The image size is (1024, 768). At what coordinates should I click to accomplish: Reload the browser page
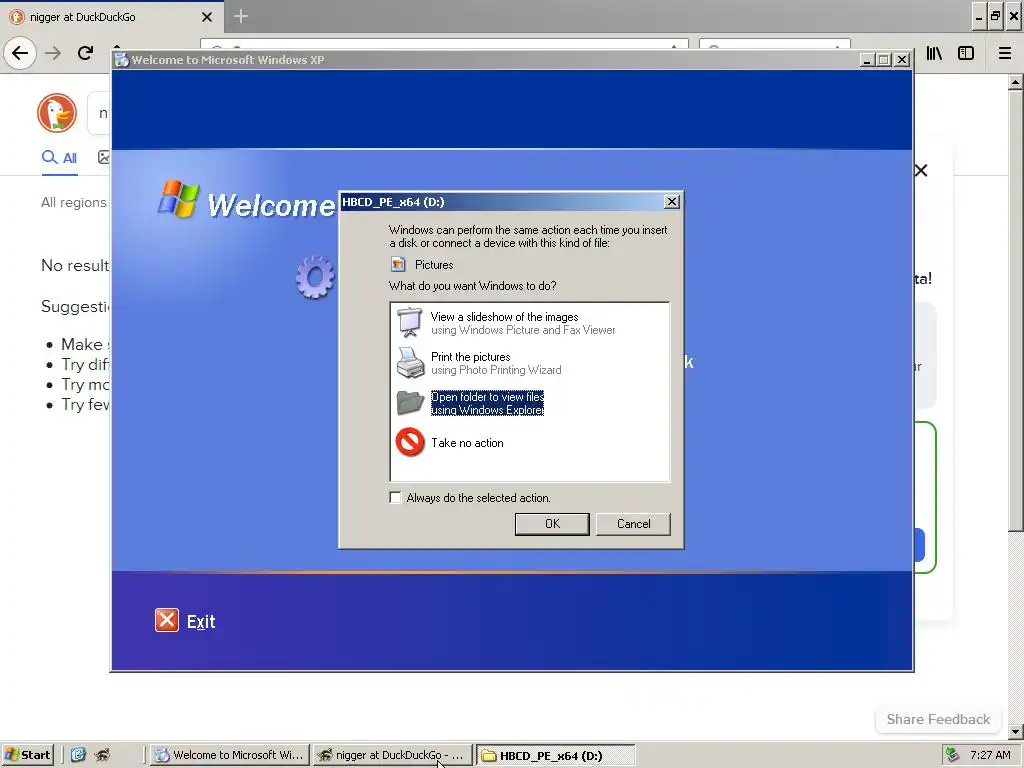(85, 53)
